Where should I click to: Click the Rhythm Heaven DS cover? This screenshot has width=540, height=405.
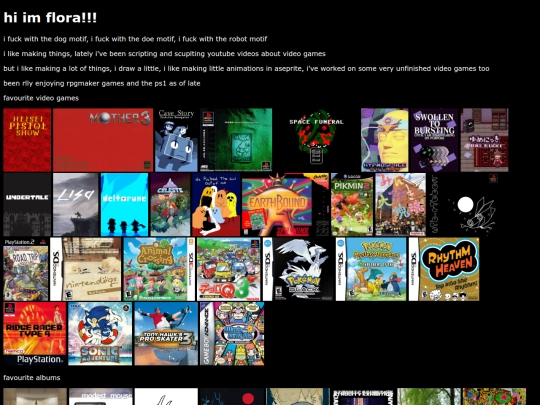pos(444,269)
